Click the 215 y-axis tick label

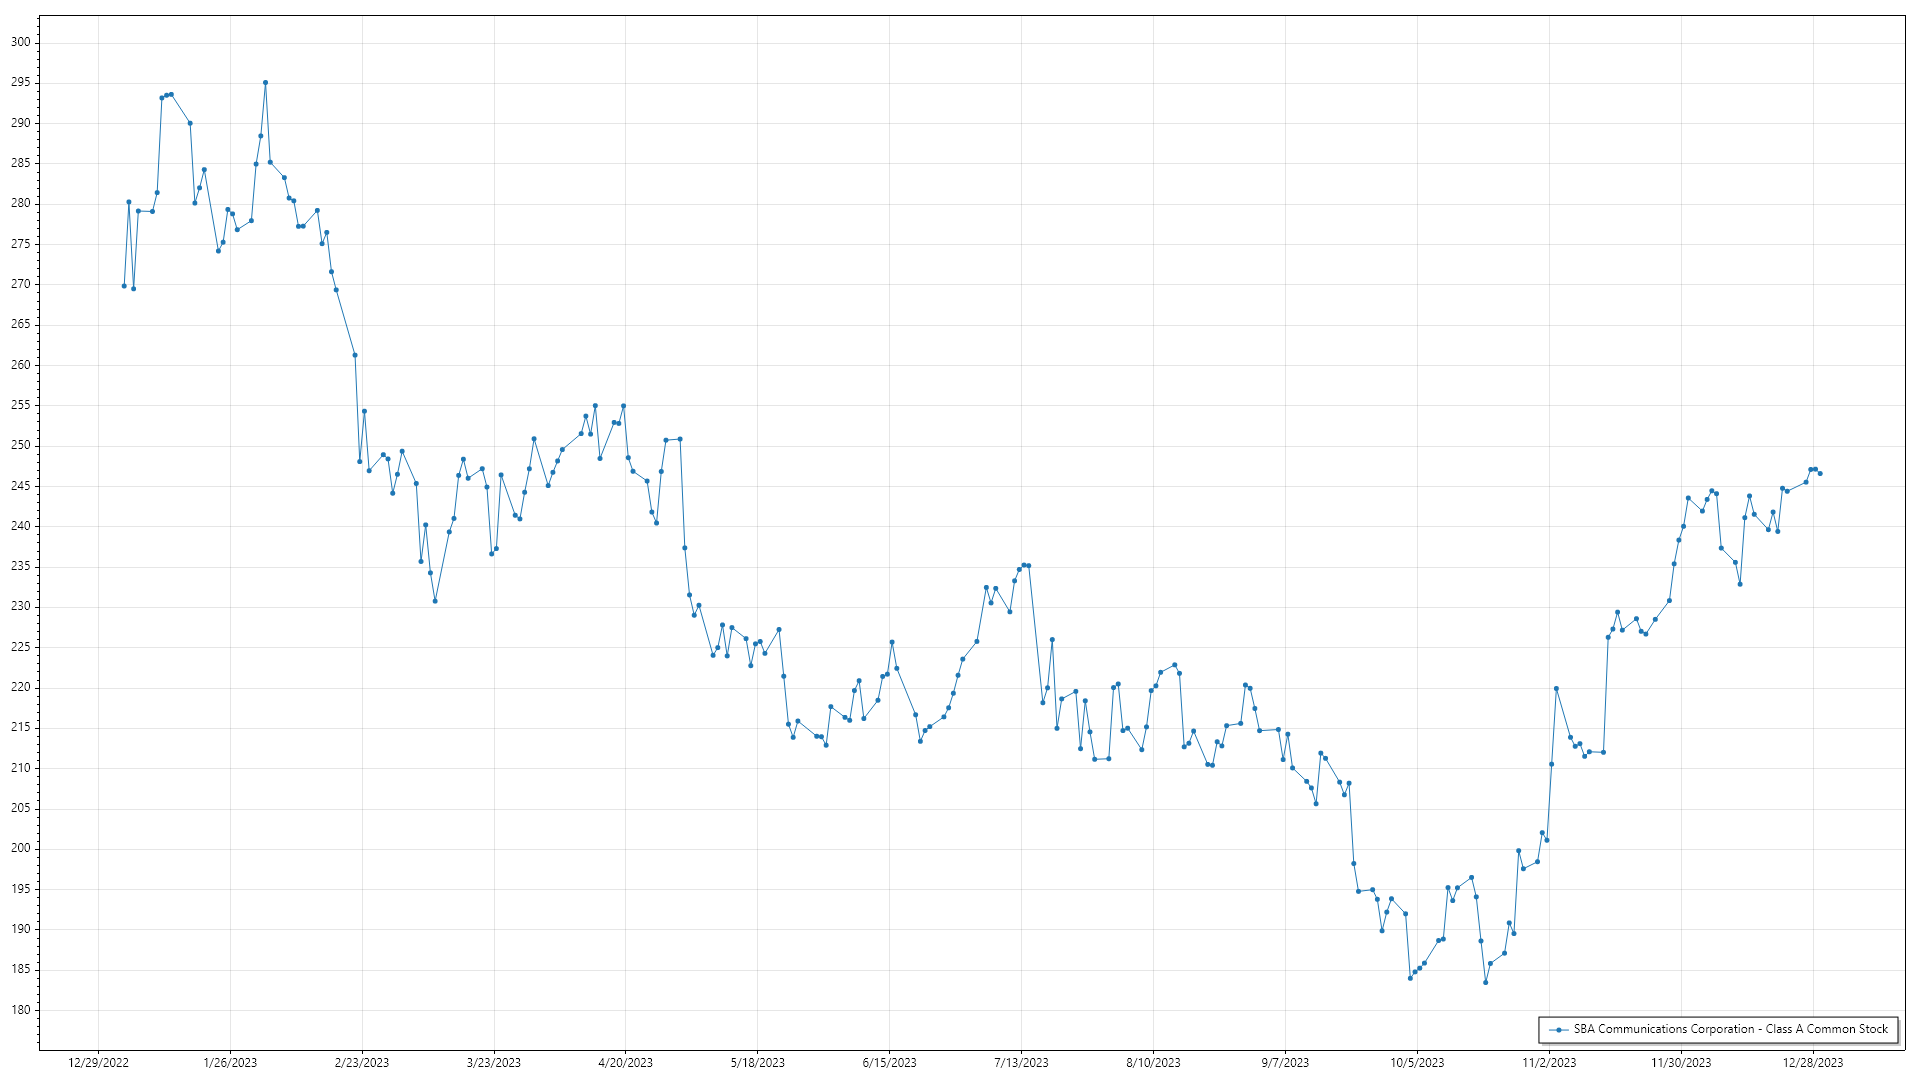21,728
